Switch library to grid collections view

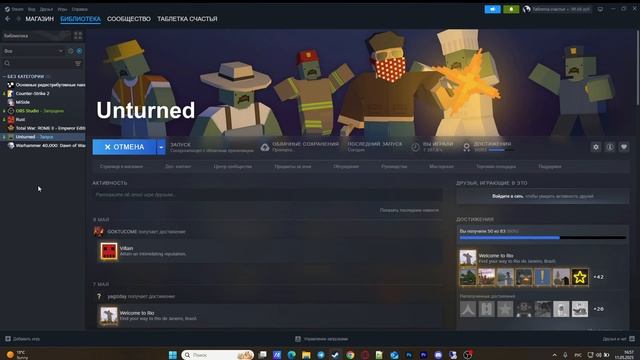pyautogui.click(x=78, y=36)
